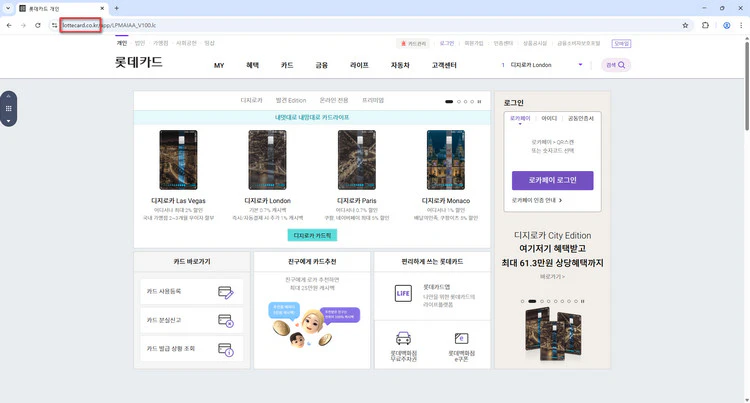
Task: Expand the 디지로카 London ranking dropdown arrow
Action: coord(580,65)
